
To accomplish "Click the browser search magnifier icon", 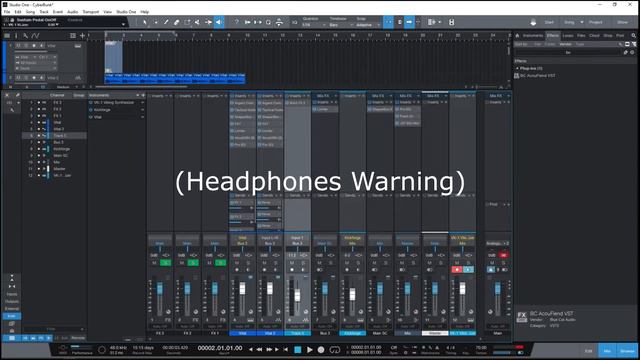I will [x=633, y=36].
